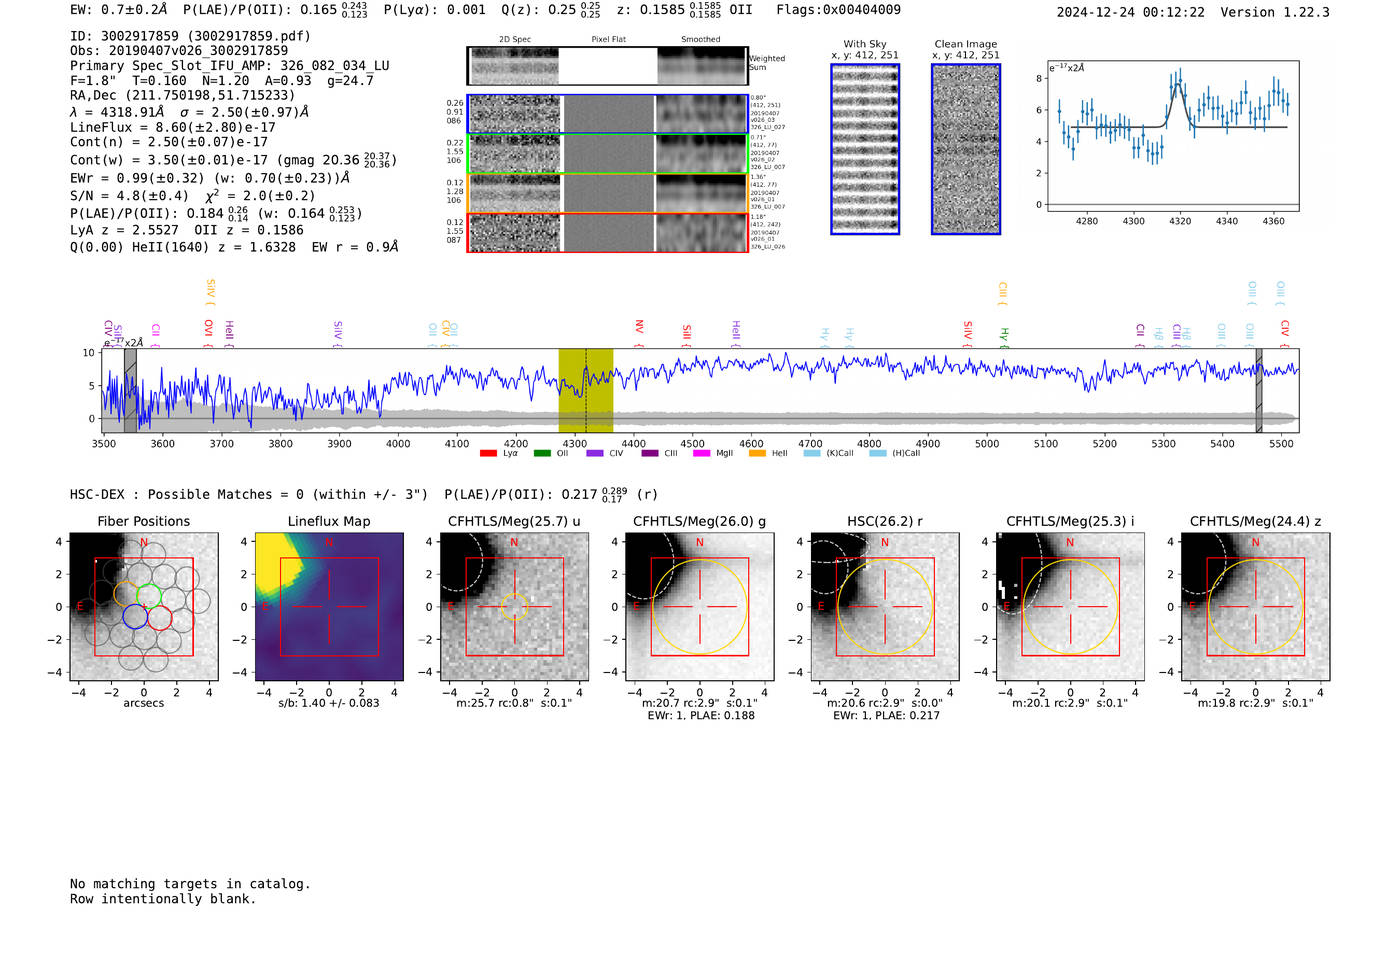Screen dimensions: 1400x953
Task: Open the CFHTLS/Meg(24.4) z-band cutout
Action: pos(1255,607)
